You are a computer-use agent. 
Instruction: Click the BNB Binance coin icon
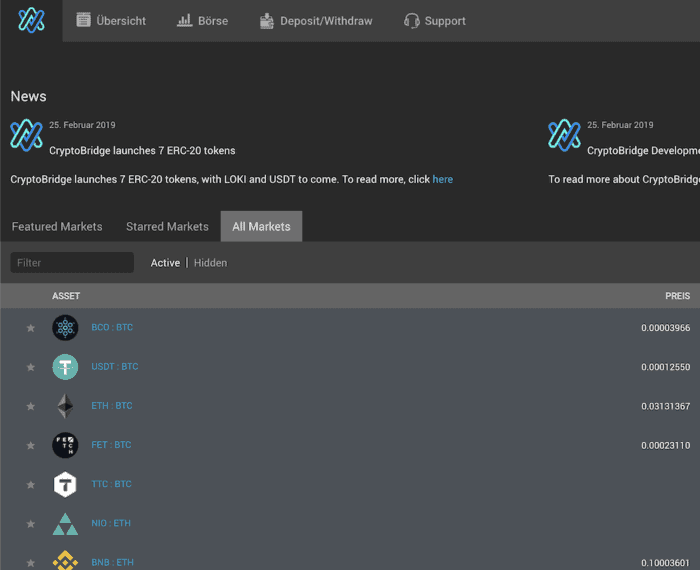pyautogui.click(x=65, y=560)
